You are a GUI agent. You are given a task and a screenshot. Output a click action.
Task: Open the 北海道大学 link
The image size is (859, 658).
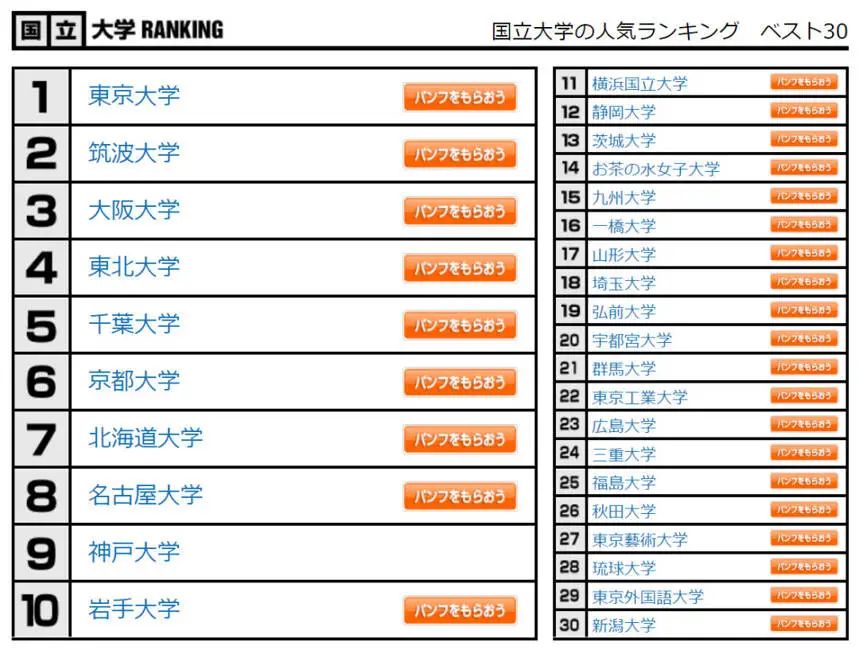coord(146,438)
